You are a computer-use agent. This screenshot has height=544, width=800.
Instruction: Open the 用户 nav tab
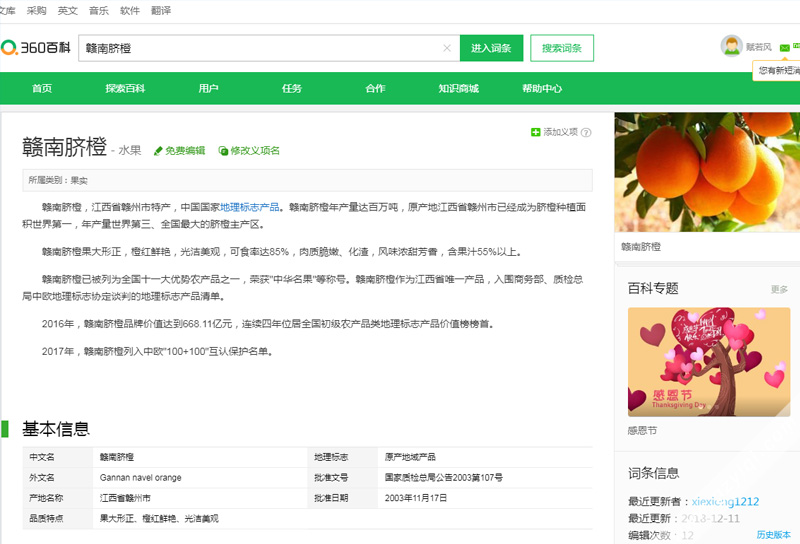(208, 88)
